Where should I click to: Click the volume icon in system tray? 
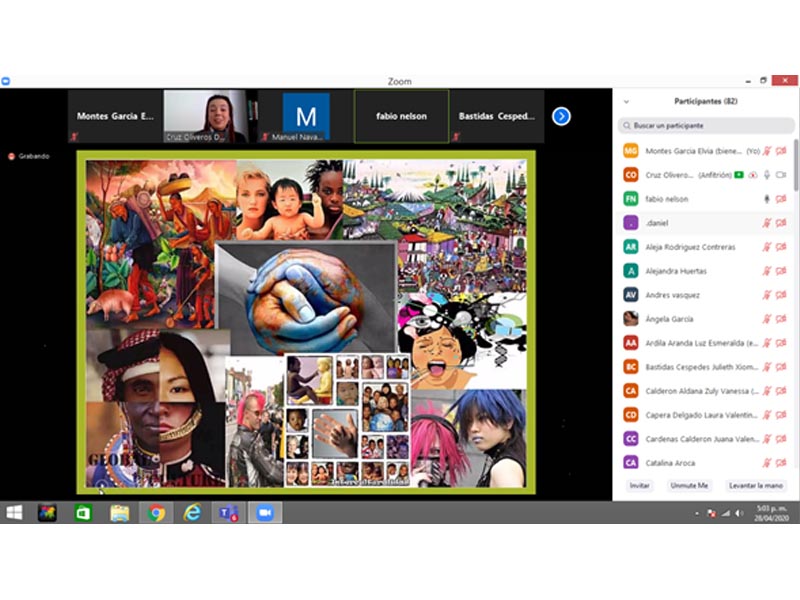tap(739, 513)
